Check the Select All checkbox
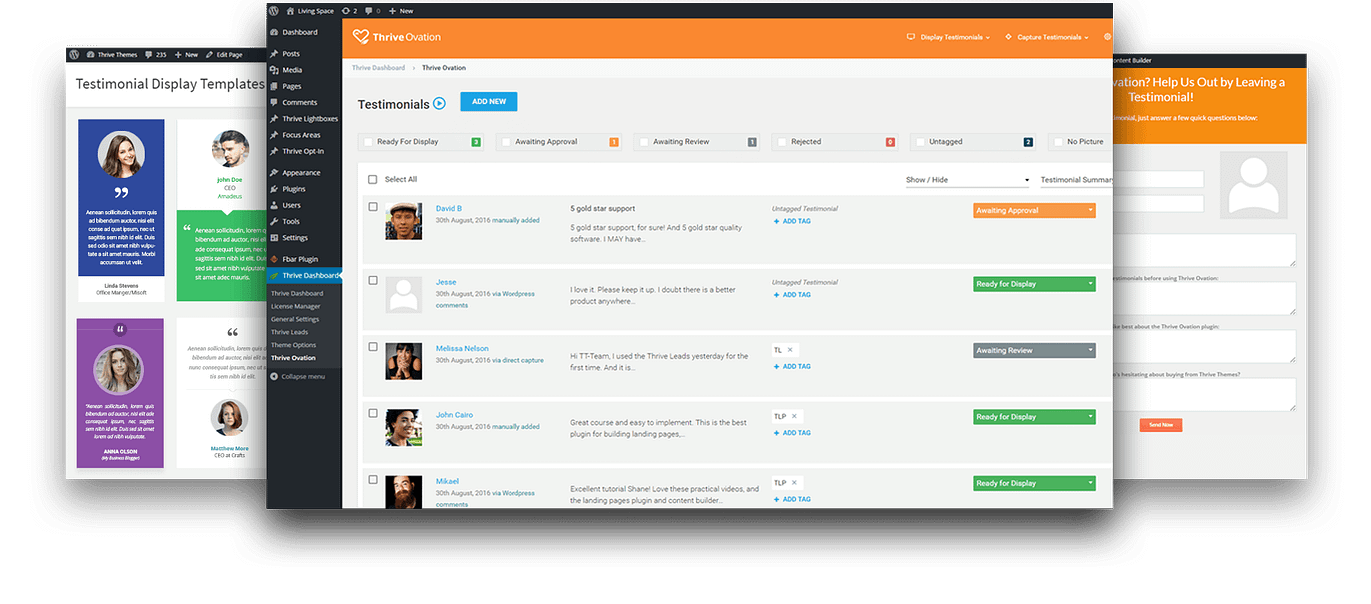The height and width of the screenshot is (604, 1371). [x=373, y=180]
